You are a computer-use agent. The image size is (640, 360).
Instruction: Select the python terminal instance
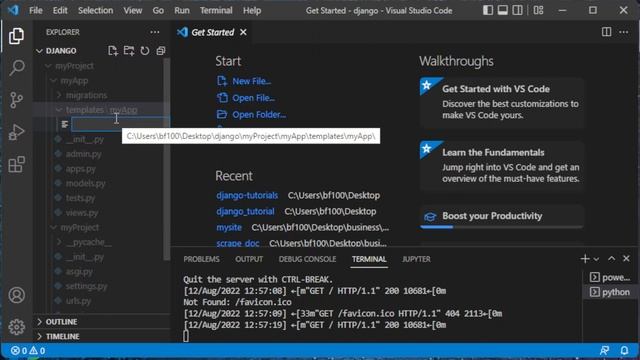click(610, 292)
